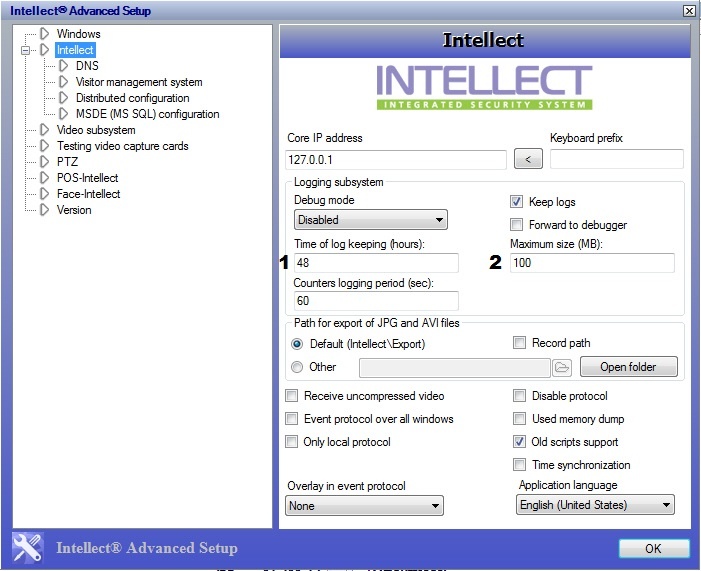Select Testing video capture cards
The height and width of the screenshot is (571, 701).
point(122,146)
